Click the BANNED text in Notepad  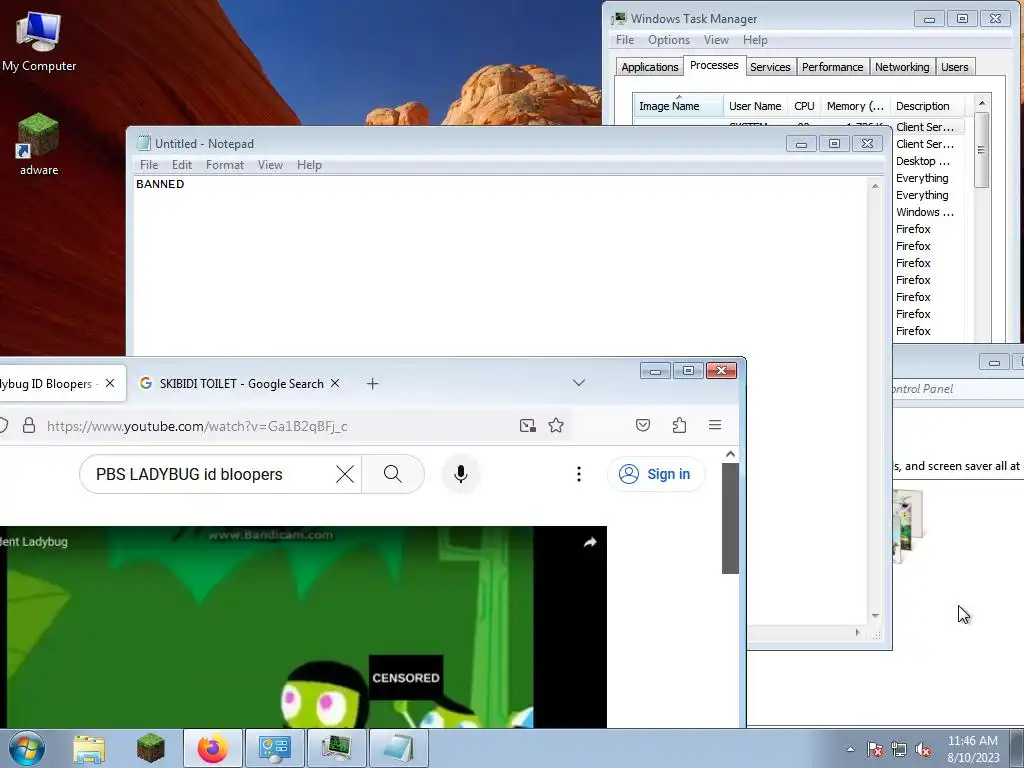(x=160, y=184)
